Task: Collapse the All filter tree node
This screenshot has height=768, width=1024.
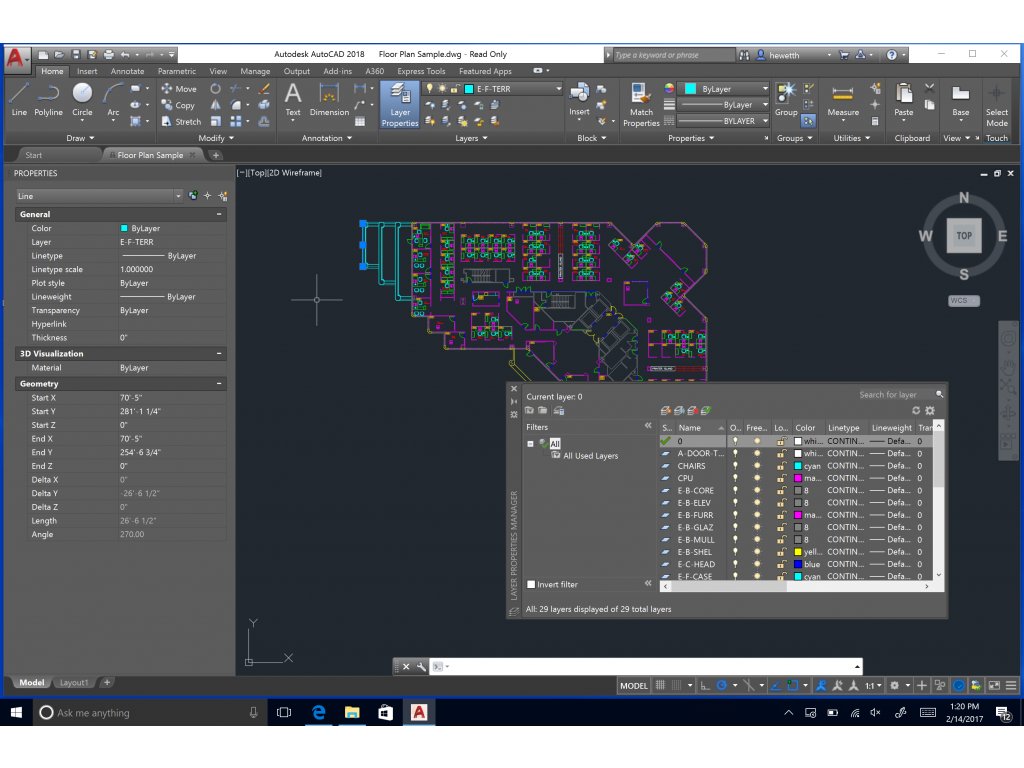Action: coord(530,443)
